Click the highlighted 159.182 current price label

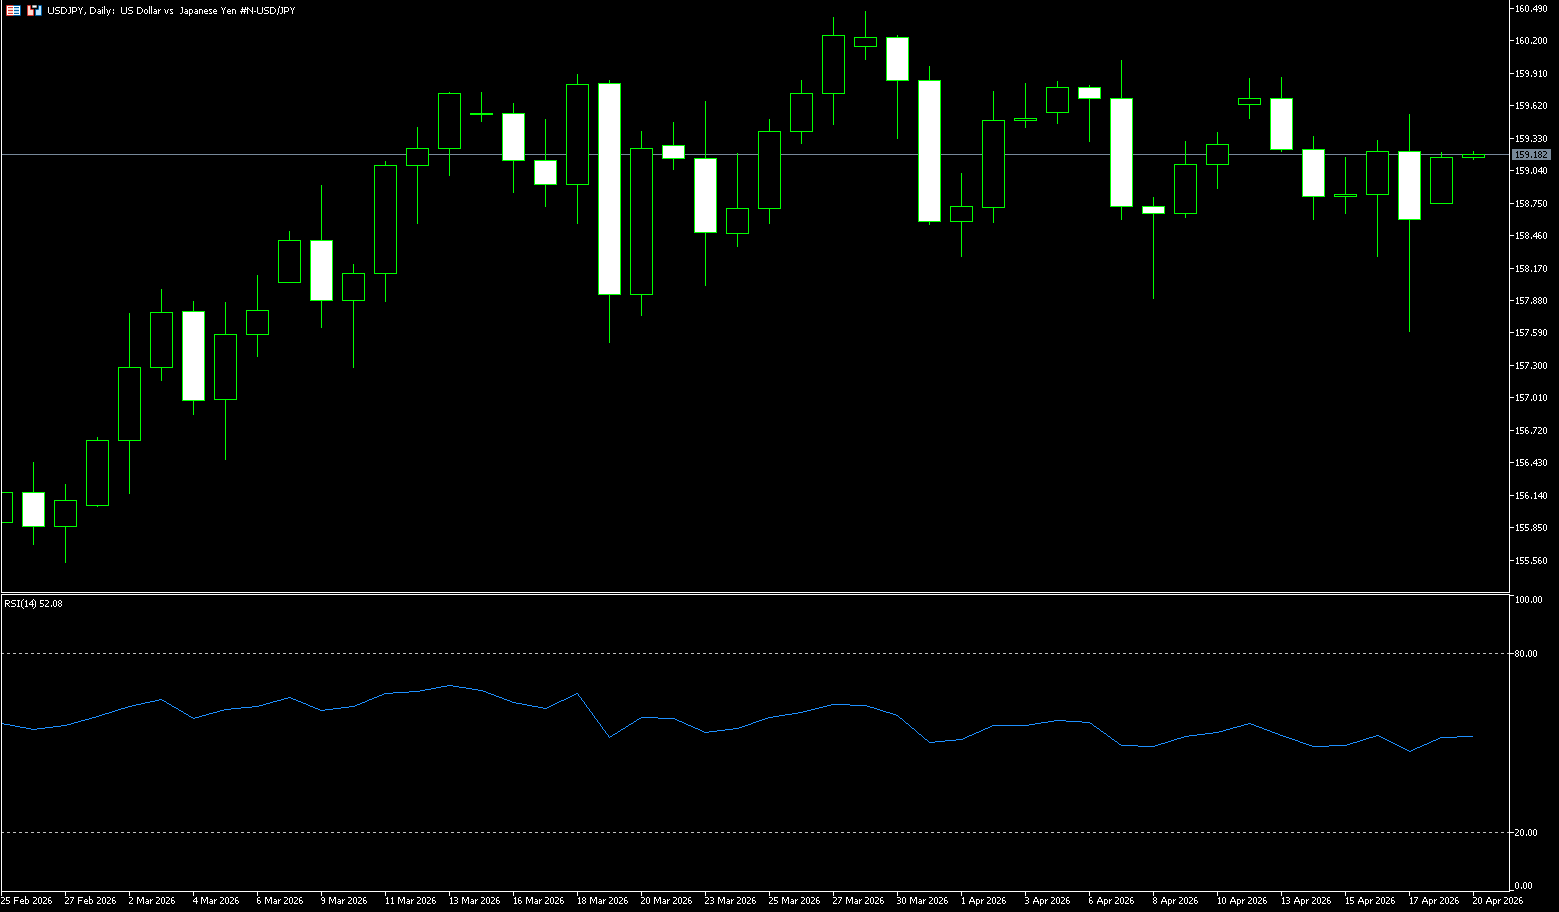click(1531, 155)
